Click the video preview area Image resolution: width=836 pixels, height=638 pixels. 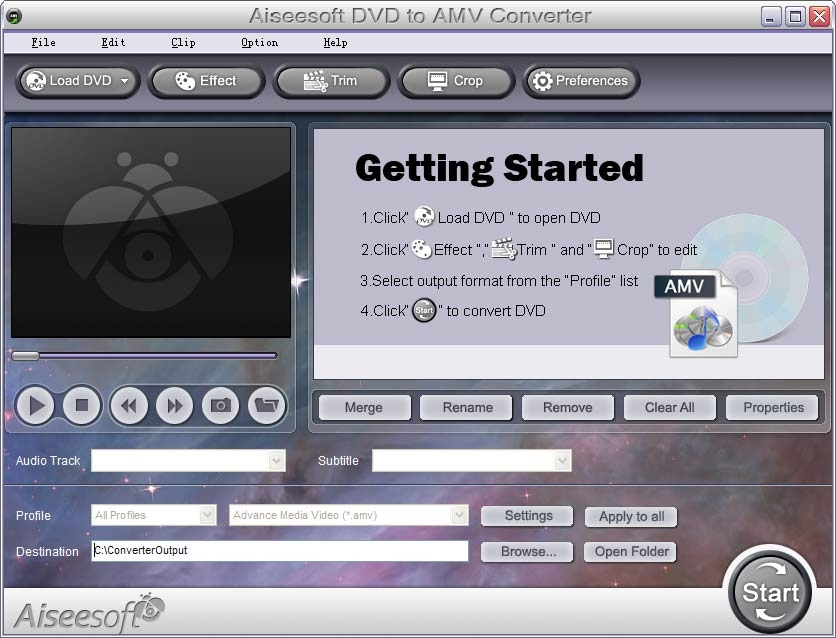tap(151, 232)
